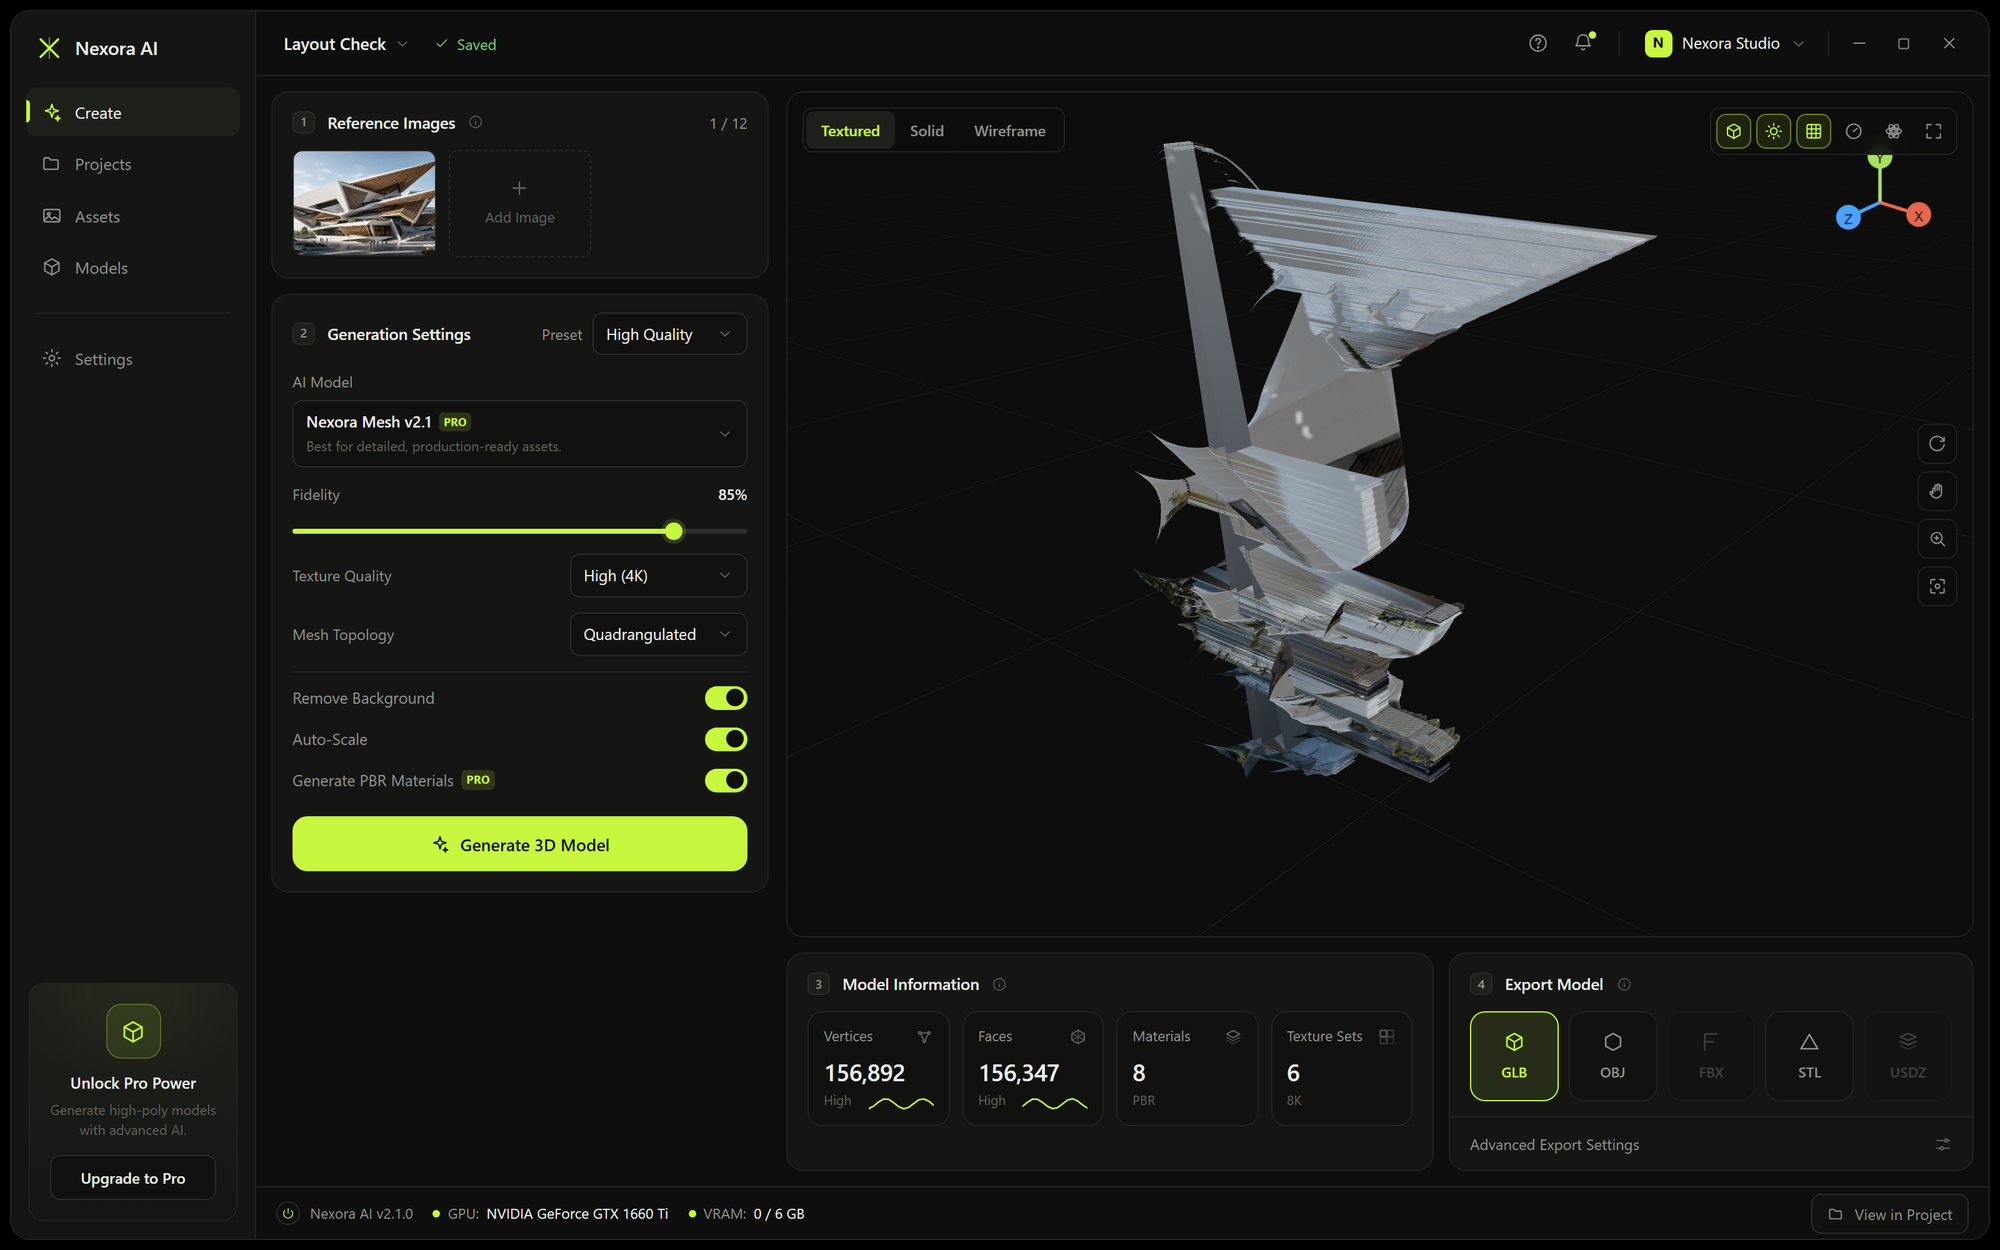Click Upgrade to Pro button
Screen dimensions: 2000x1250
(x=133, y=1178)
